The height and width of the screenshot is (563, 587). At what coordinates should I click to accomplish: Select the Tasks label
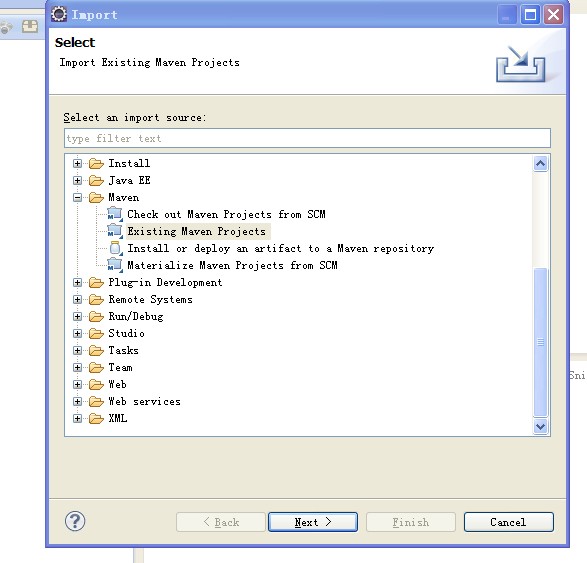tap(124, 350)
